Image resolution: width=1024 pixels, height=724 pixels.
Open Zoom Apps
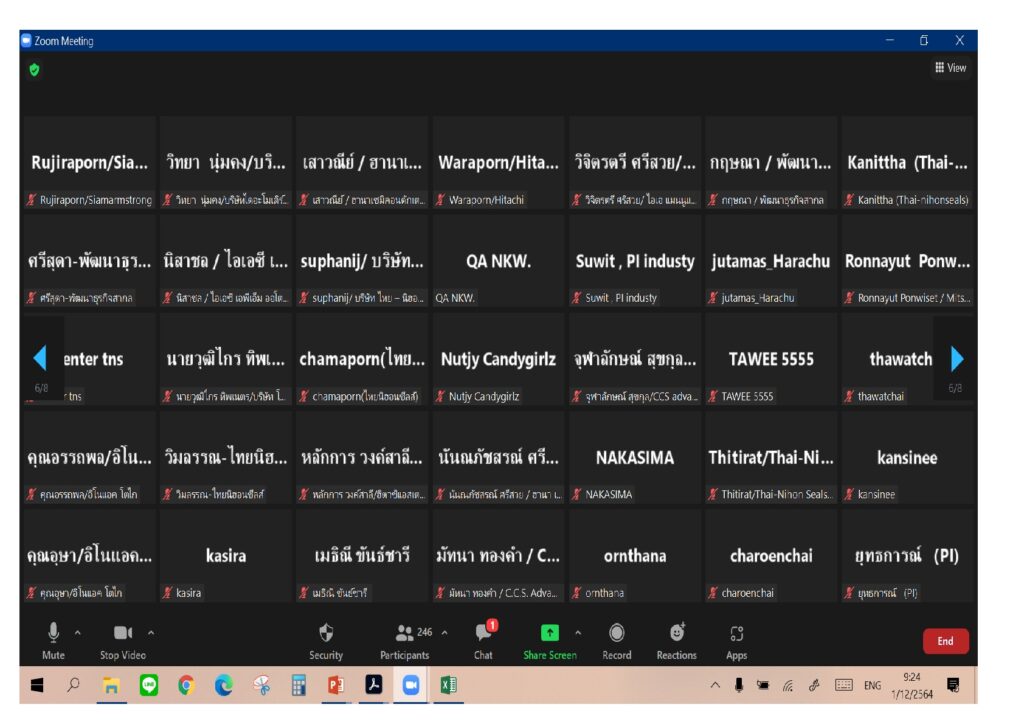(x=737, y=640)
